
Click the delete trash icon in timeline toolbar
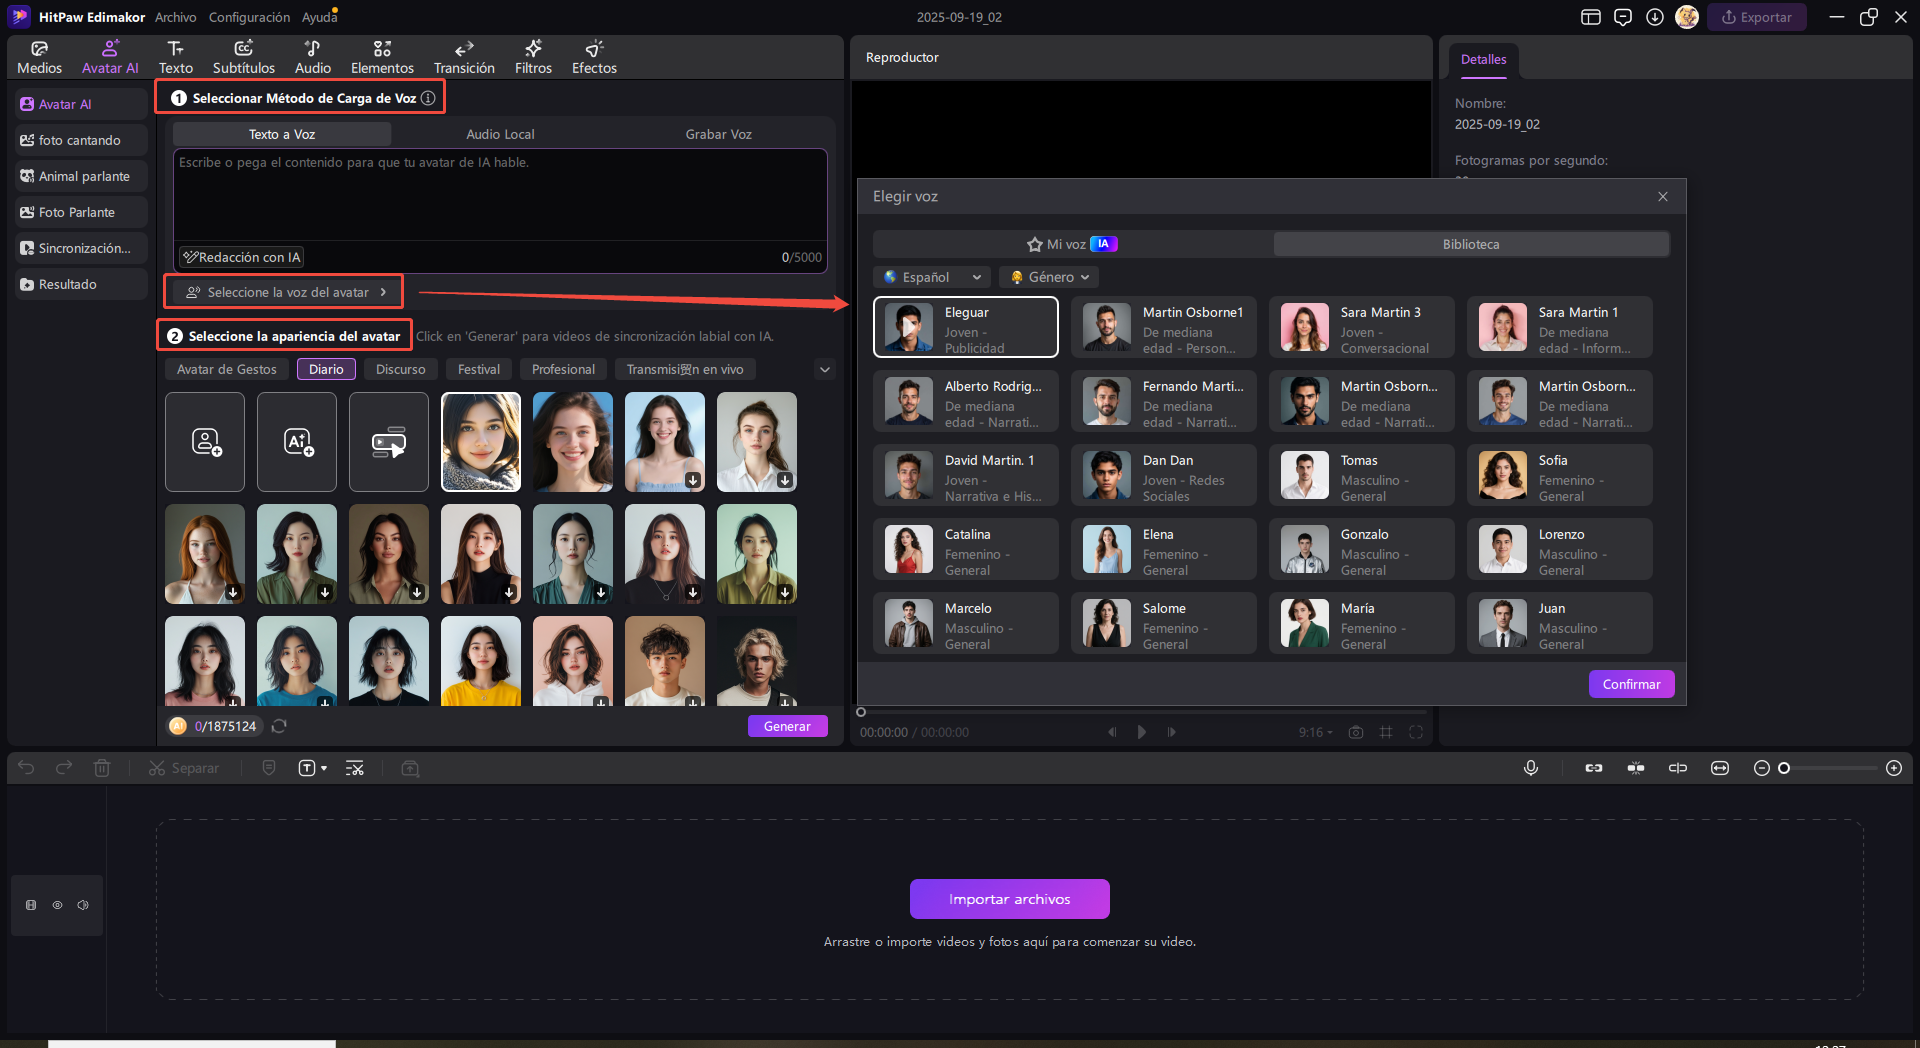(x=102, y=768)
